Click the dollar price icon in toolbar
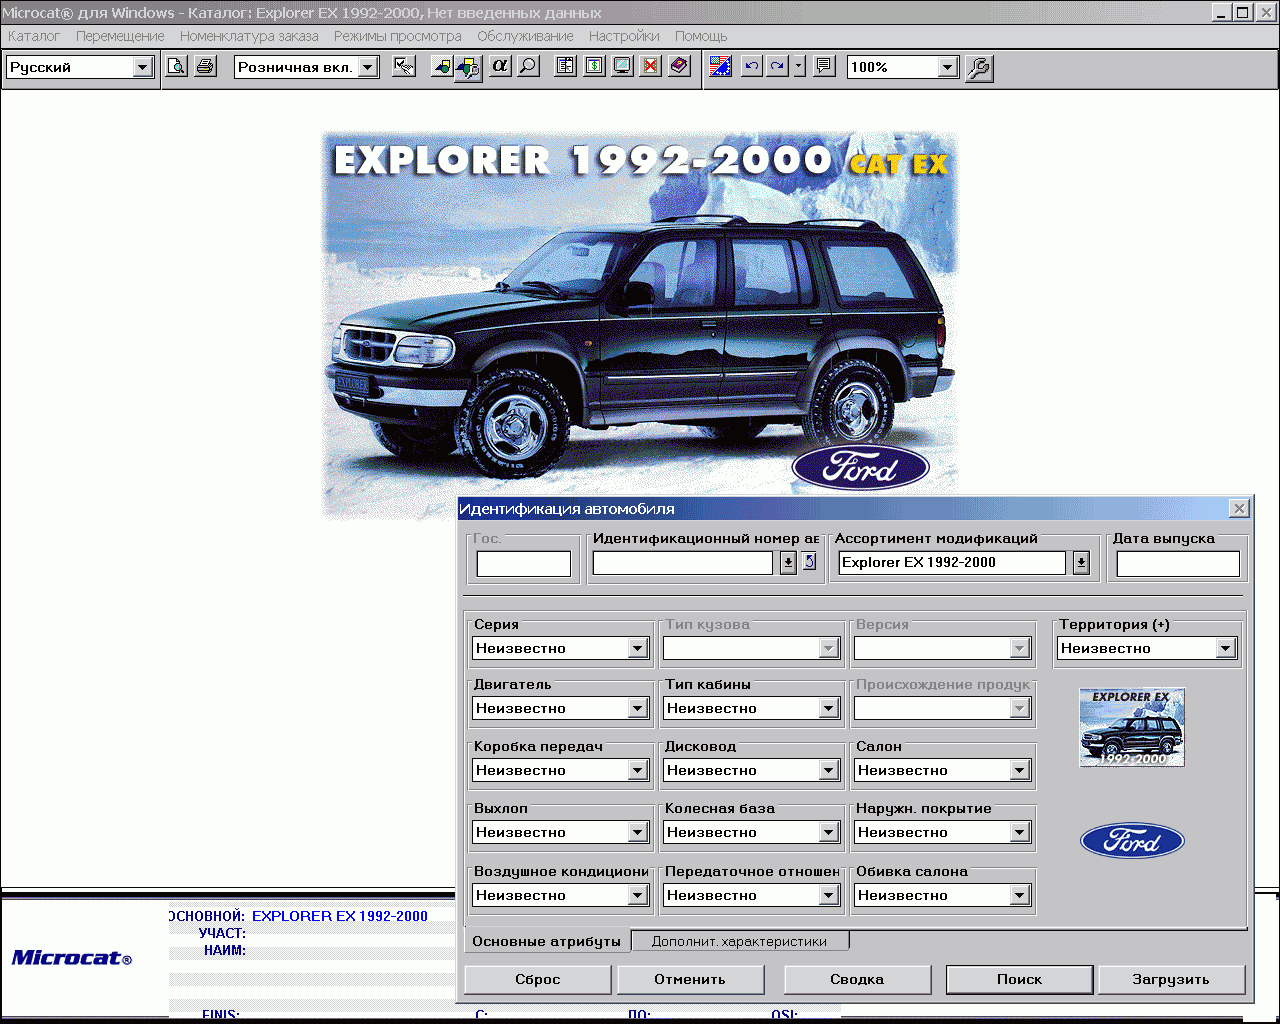 coord(594,67)
